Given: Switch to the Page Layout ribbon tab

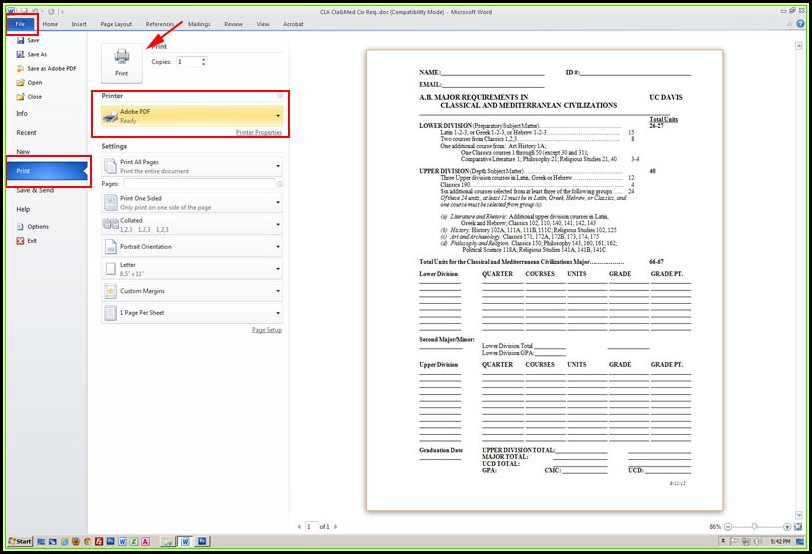Looking at the screenshot, I should pos(115,23).
